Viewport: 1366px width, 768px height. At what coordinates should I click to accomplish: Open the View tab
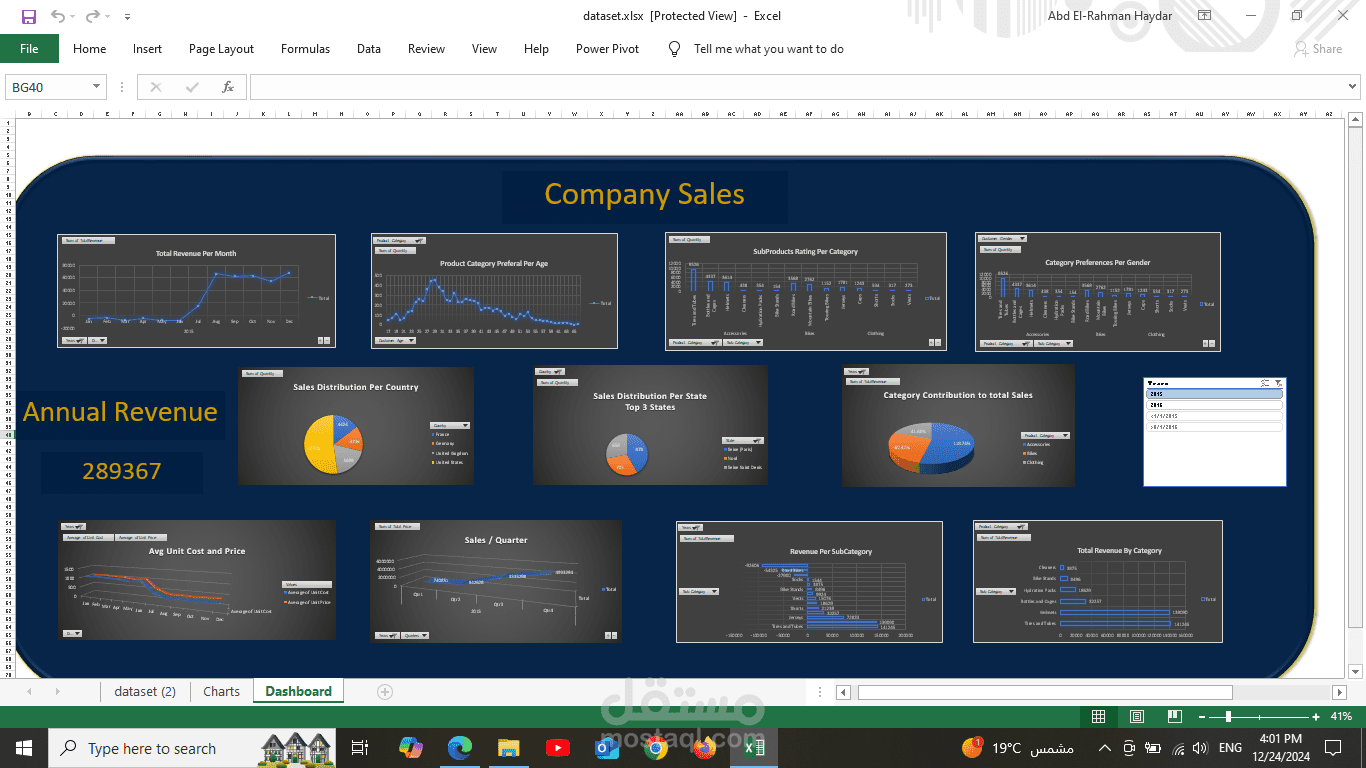tap(484, 49)
